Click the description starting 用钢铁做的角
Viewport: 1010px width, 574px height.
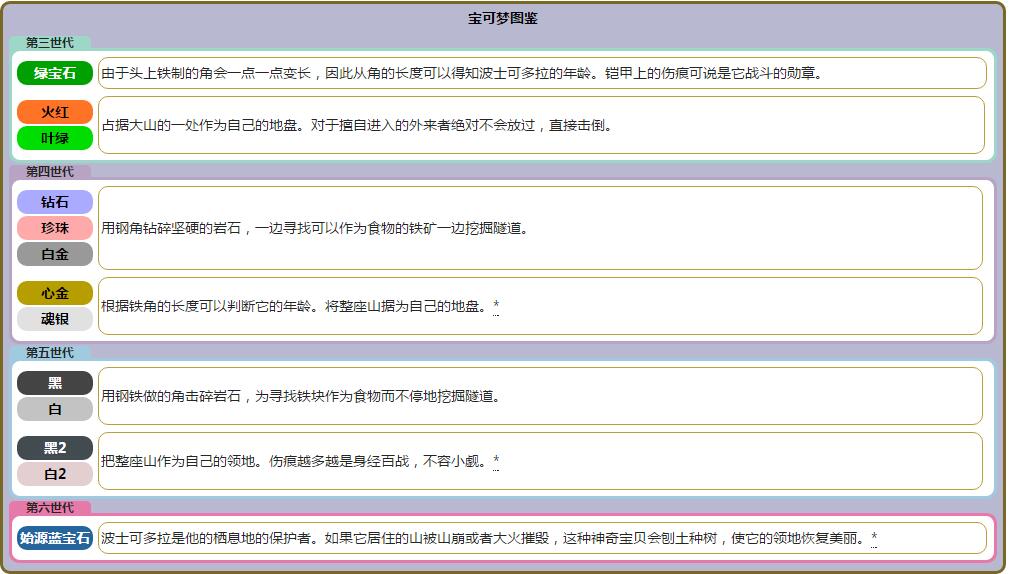[x=301, y=396]
